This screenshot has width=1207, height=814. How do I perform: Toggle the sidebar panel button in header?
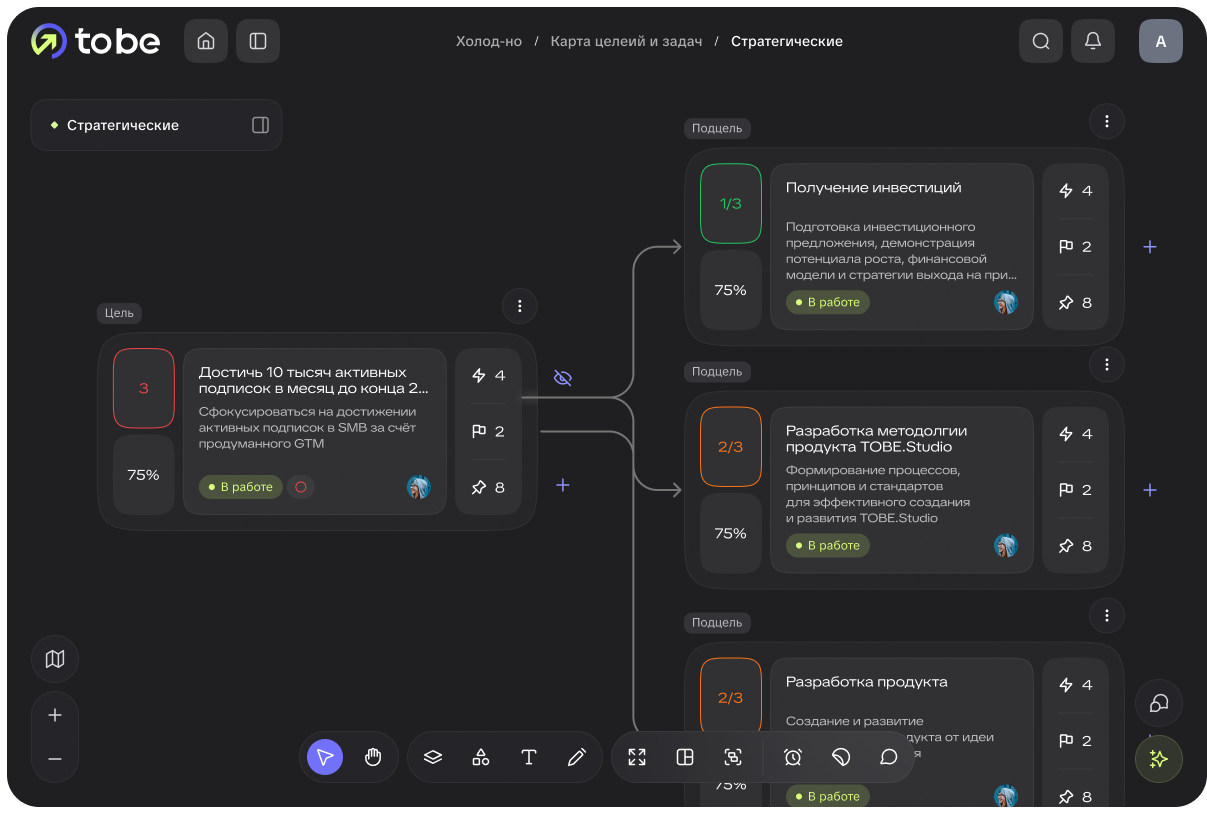(x=258, y=41)
